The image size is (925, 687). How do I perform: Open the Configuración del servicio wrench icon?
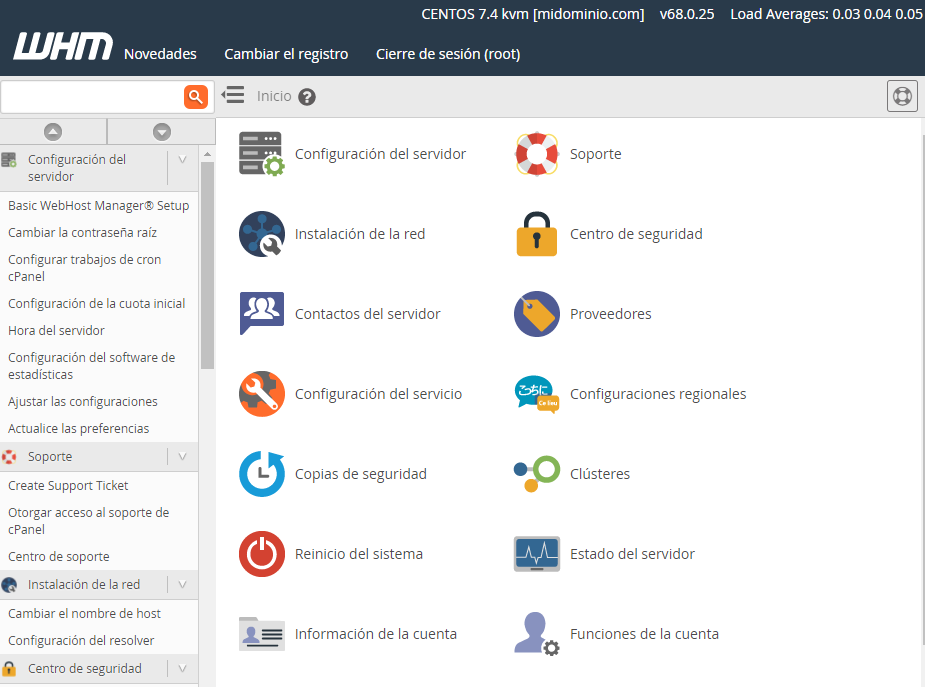click(261, 394)
